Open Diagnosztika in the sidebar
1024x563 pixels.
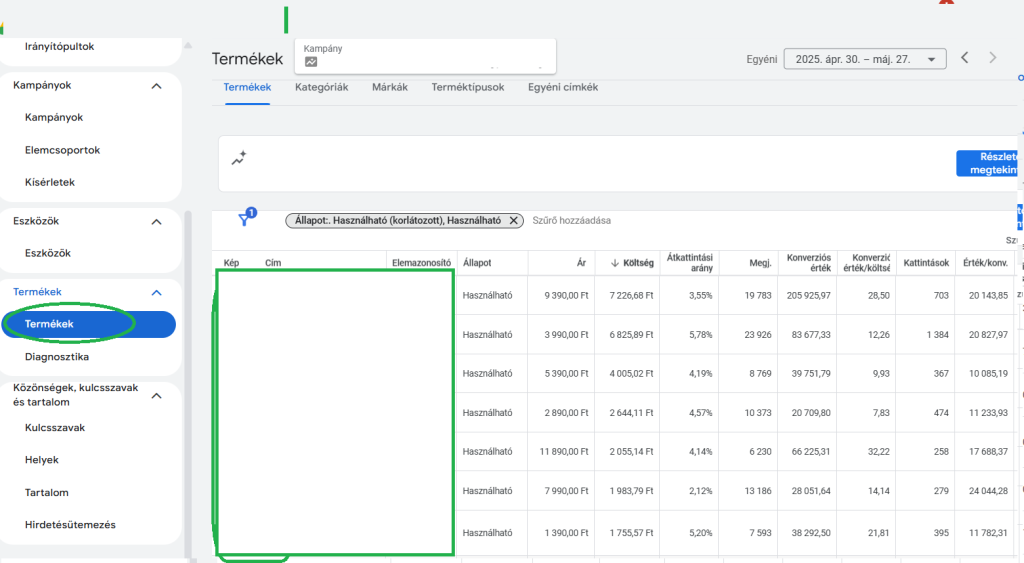pyautogui.click(x=57, y=357)
